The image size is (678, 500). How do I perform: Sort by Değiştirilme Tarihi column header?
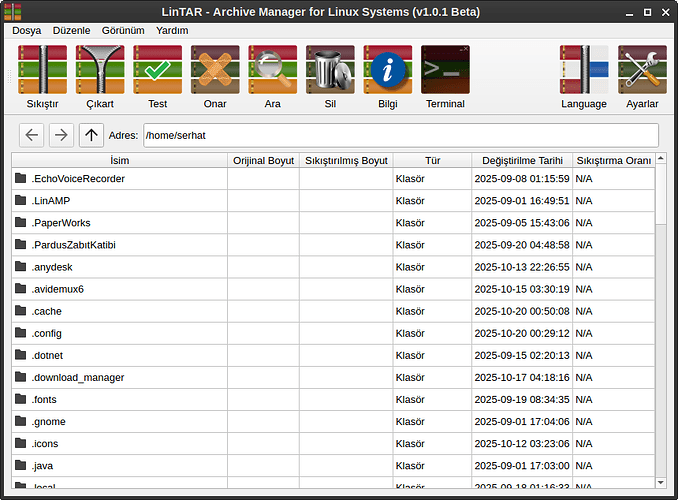(x=521, y=160)
